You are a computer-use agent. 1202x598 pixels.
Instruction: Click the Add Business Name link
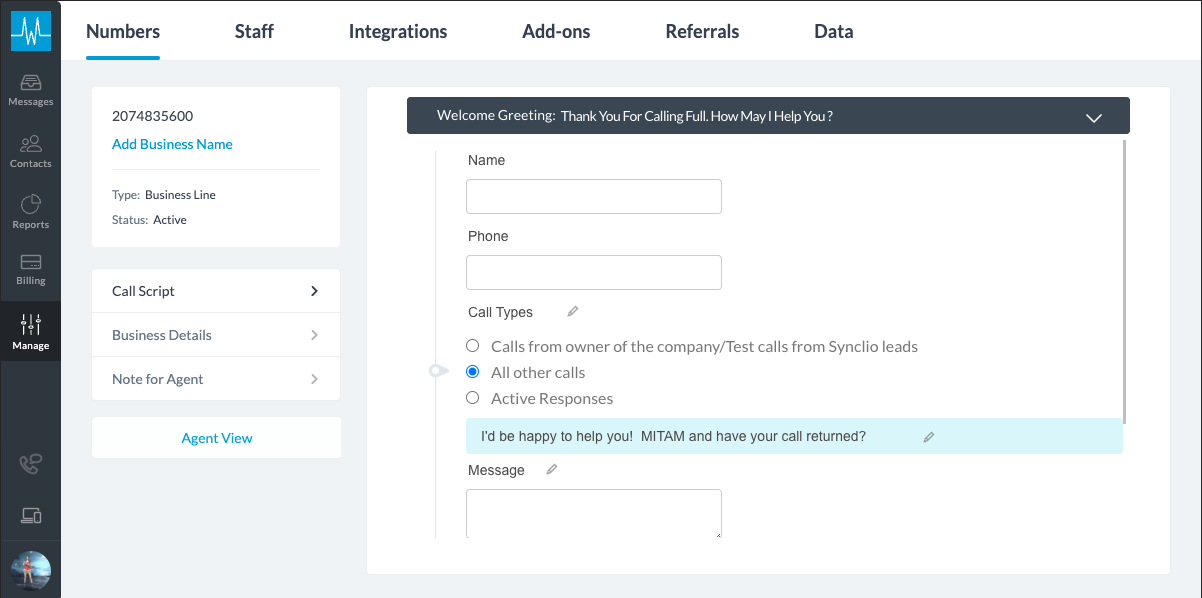tap(172, 144)
